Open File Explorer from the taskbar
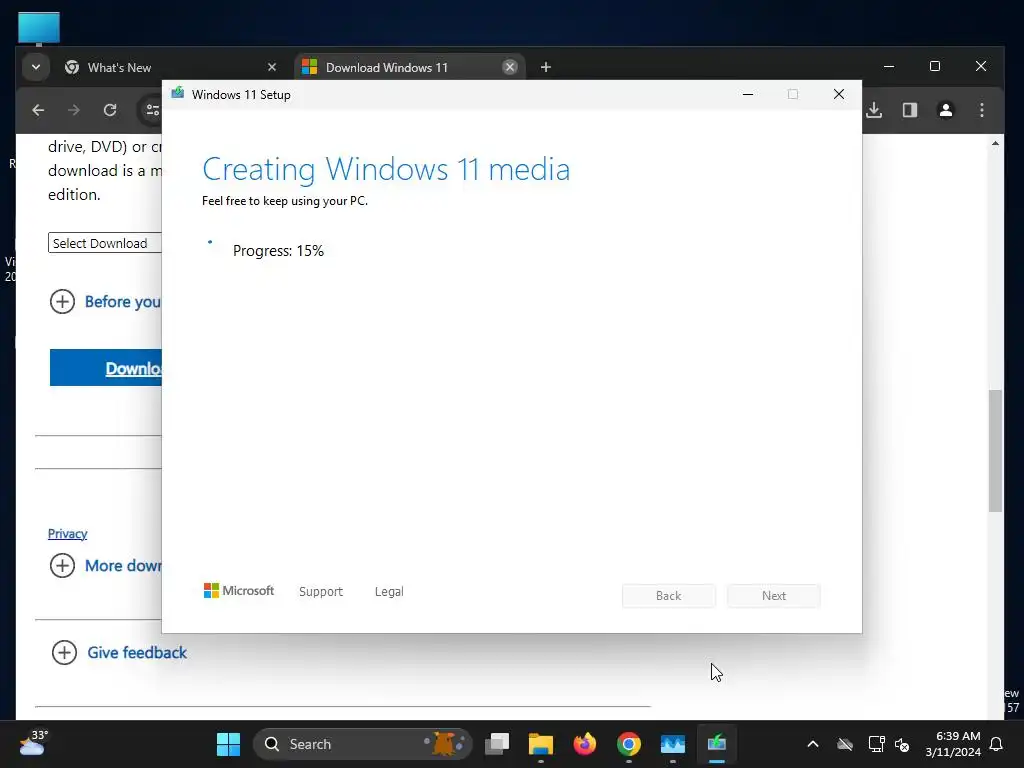The width and height of the screenshot is (1024, 768). [541, 744]
